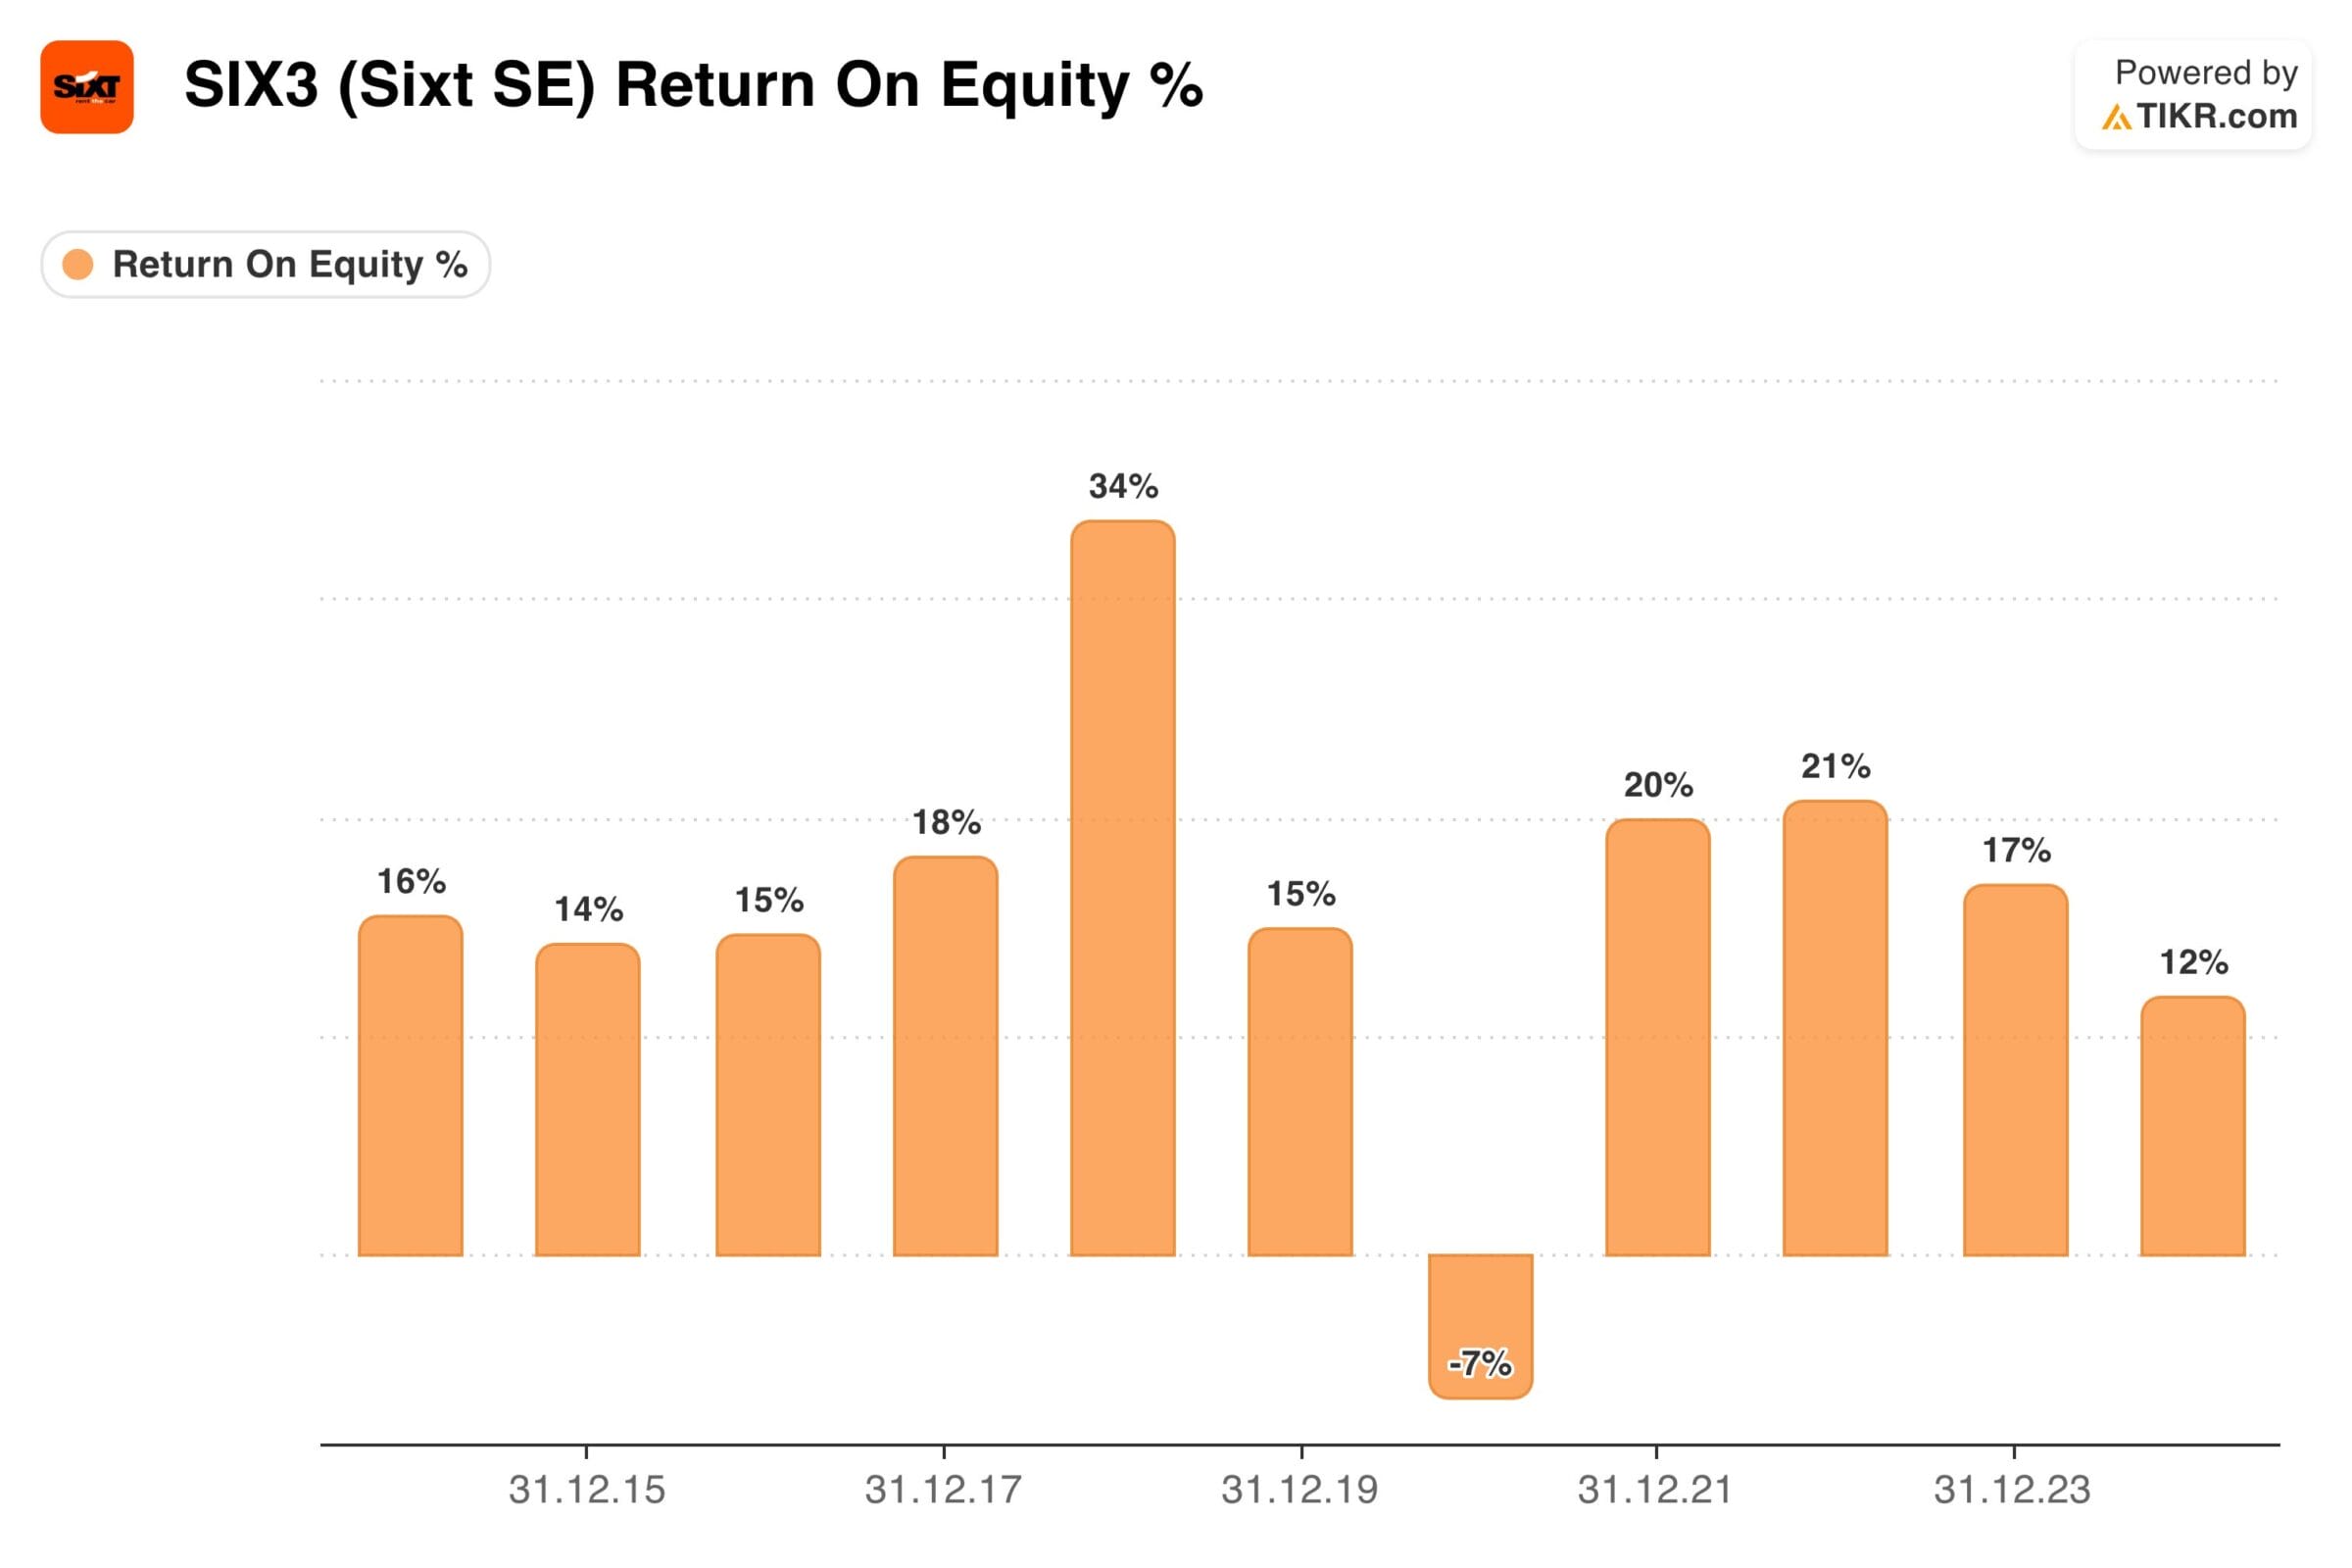
Task: Click the bar labeled 20%
Action: (x=1657, y=1037)
